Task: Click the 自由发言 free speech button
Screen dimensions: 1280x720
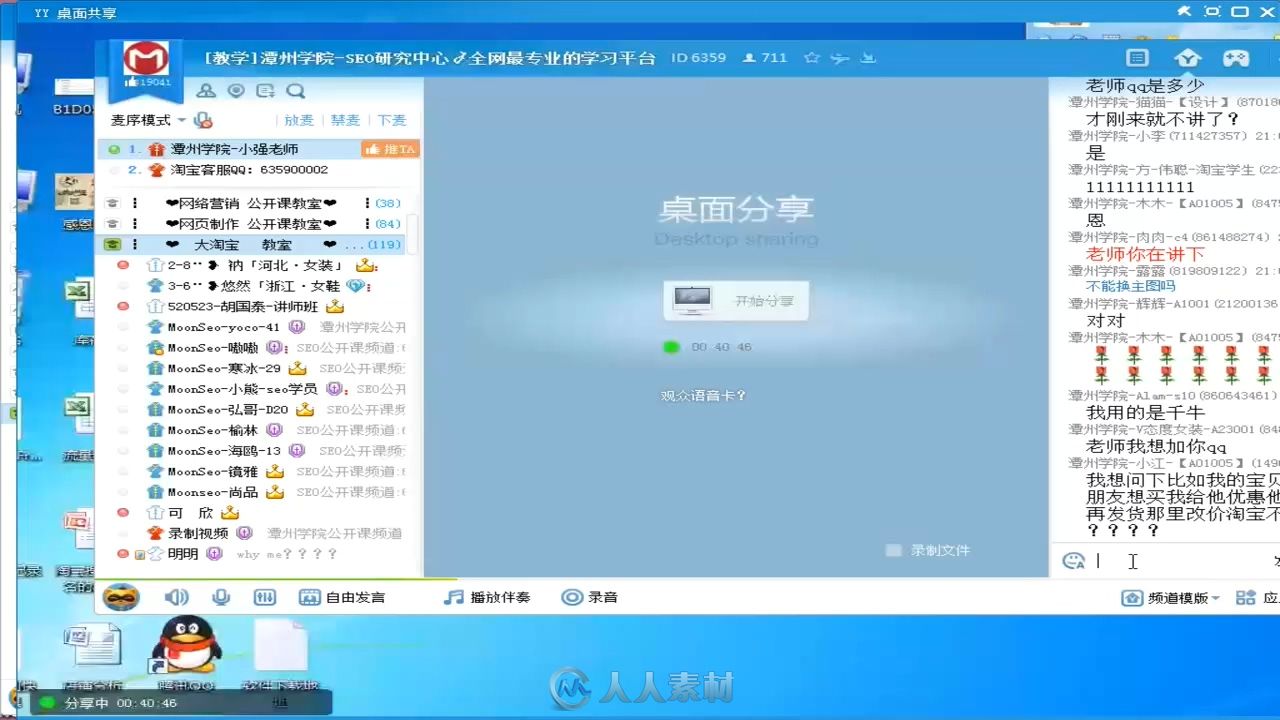Action: [x=342, y=597]
